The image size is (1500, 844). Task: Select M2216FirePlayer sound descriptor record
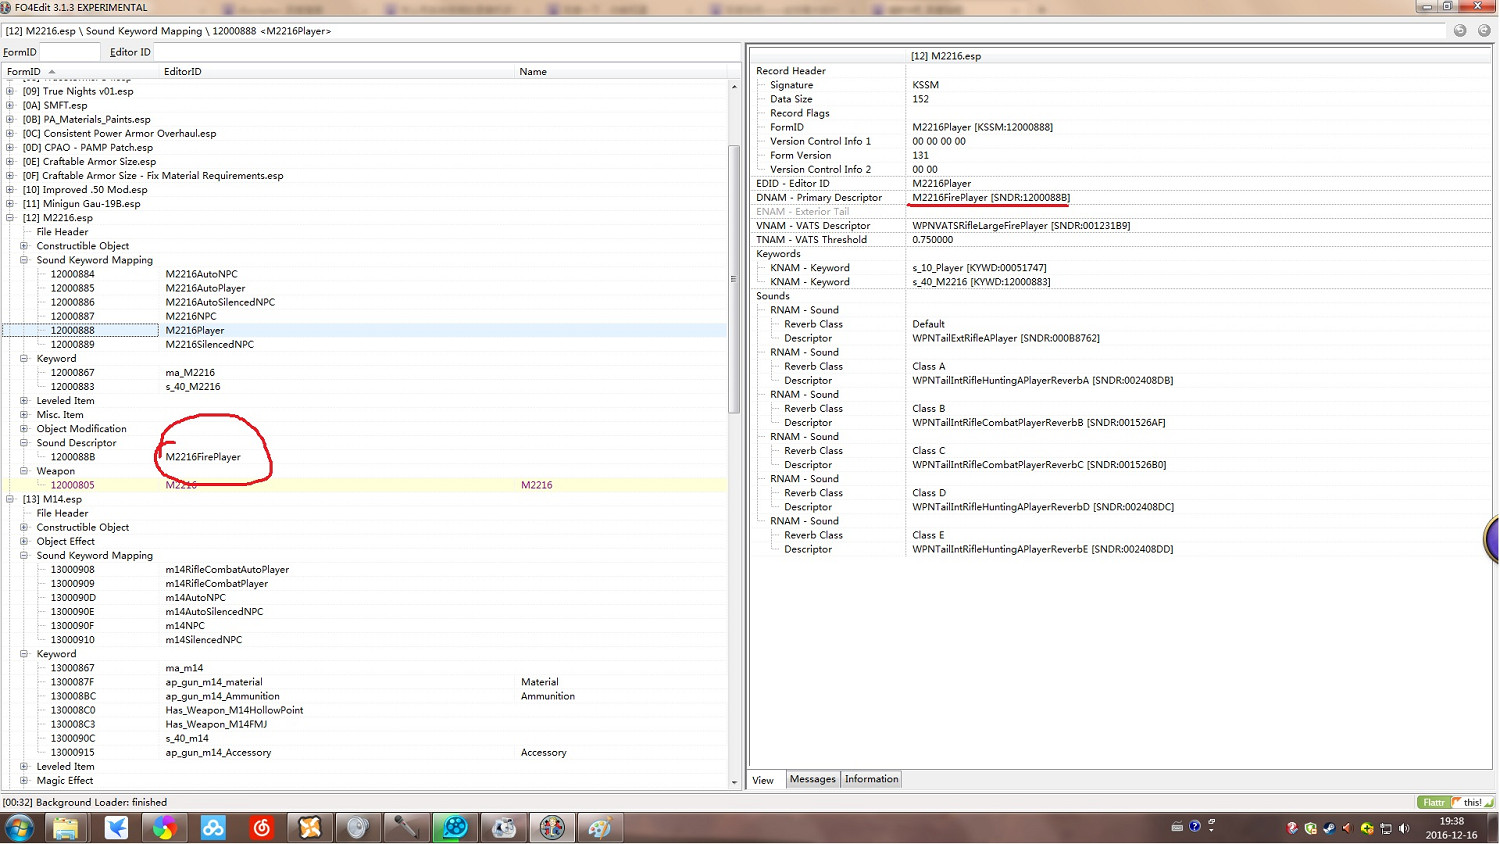click(x=203, y=457)
